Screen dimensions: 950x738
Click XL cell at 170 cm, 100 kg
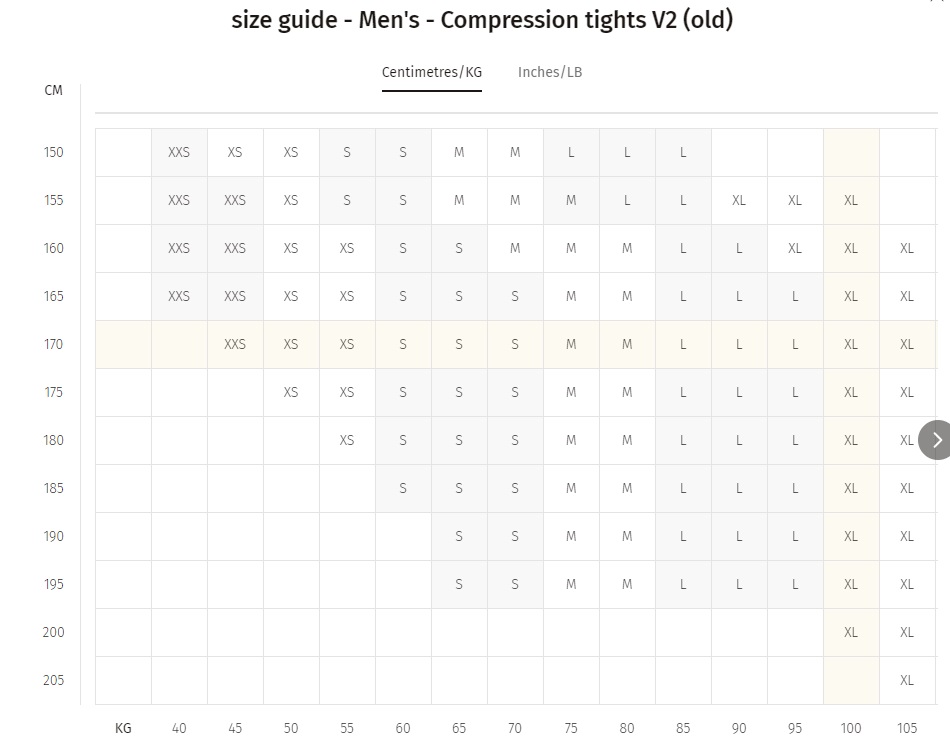pos(851,344)
